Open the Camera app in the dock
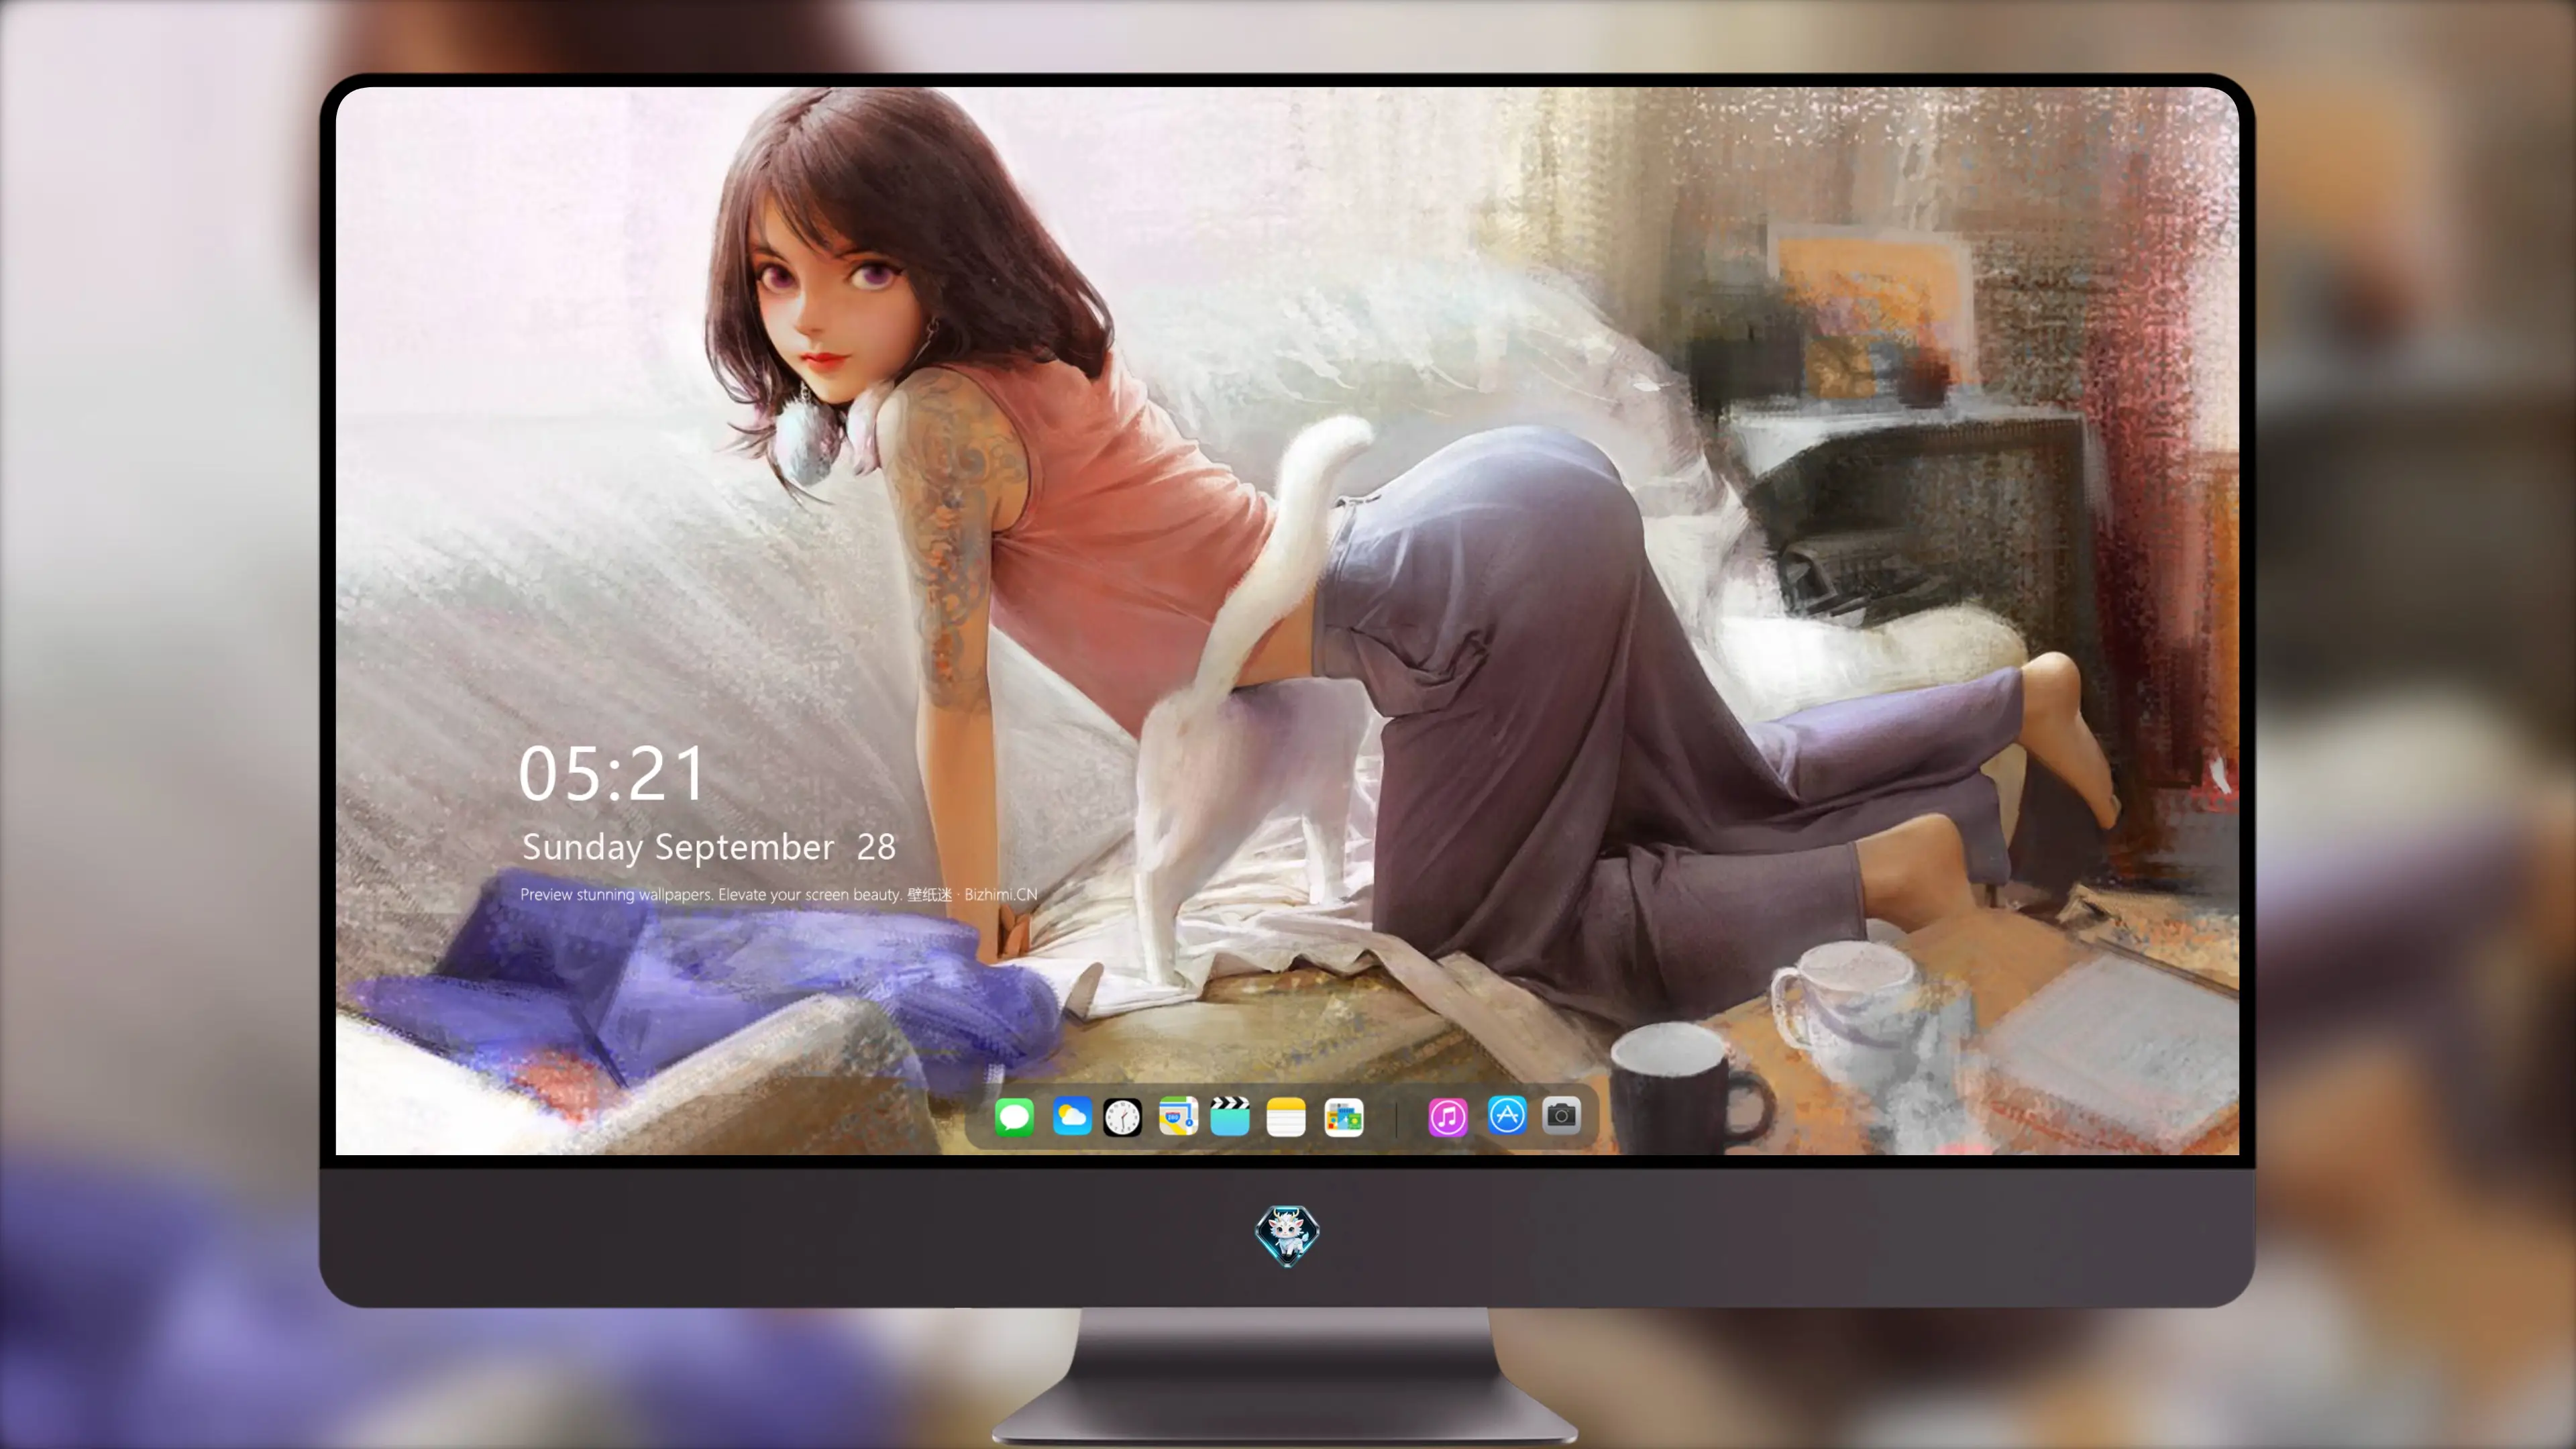2576x1449 pixels. (1561, 1116)
